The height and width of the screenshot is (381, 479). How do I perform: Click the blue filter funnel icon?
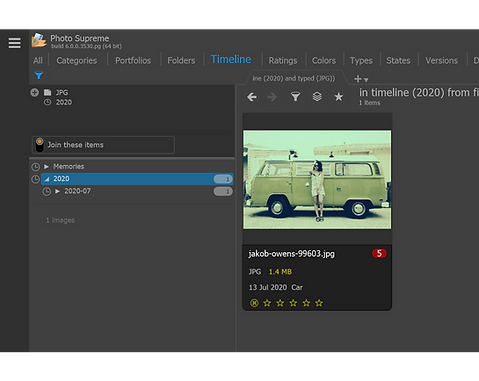coord(39,75)
